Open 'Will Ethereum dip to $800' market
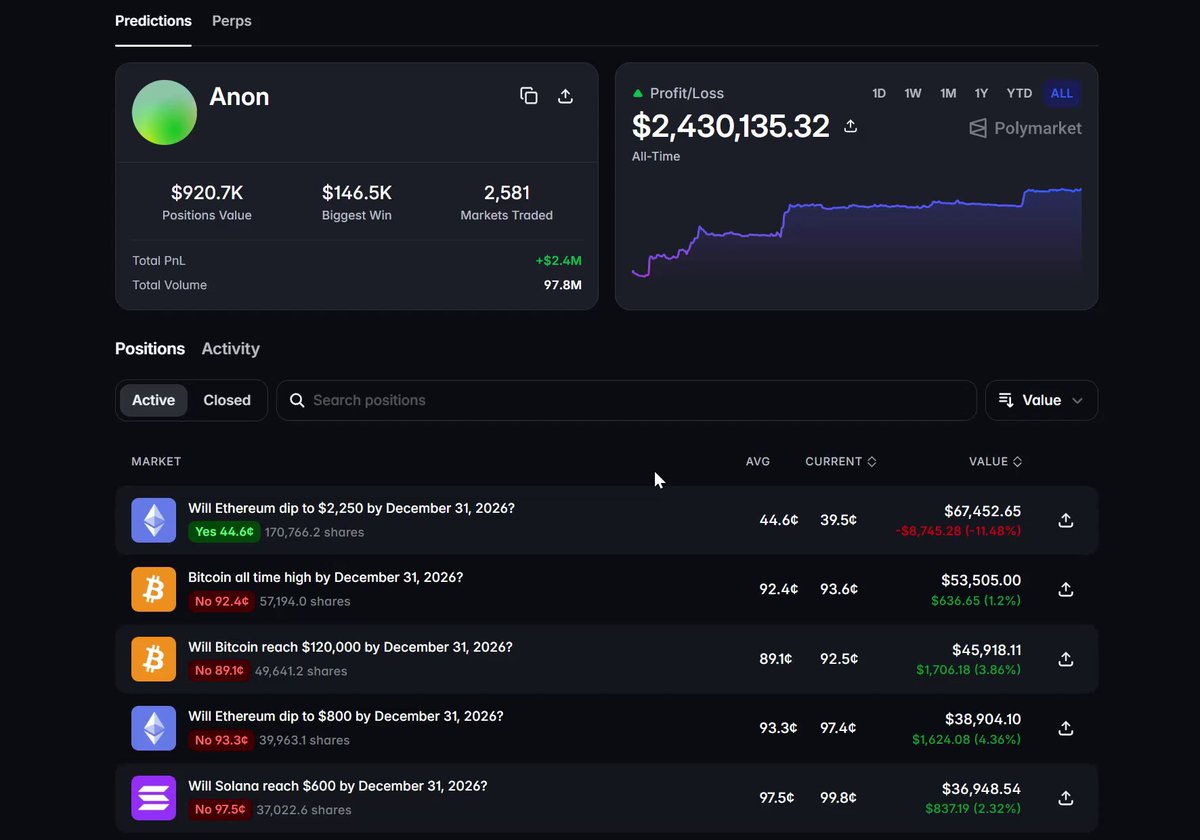 click(346, 716)
